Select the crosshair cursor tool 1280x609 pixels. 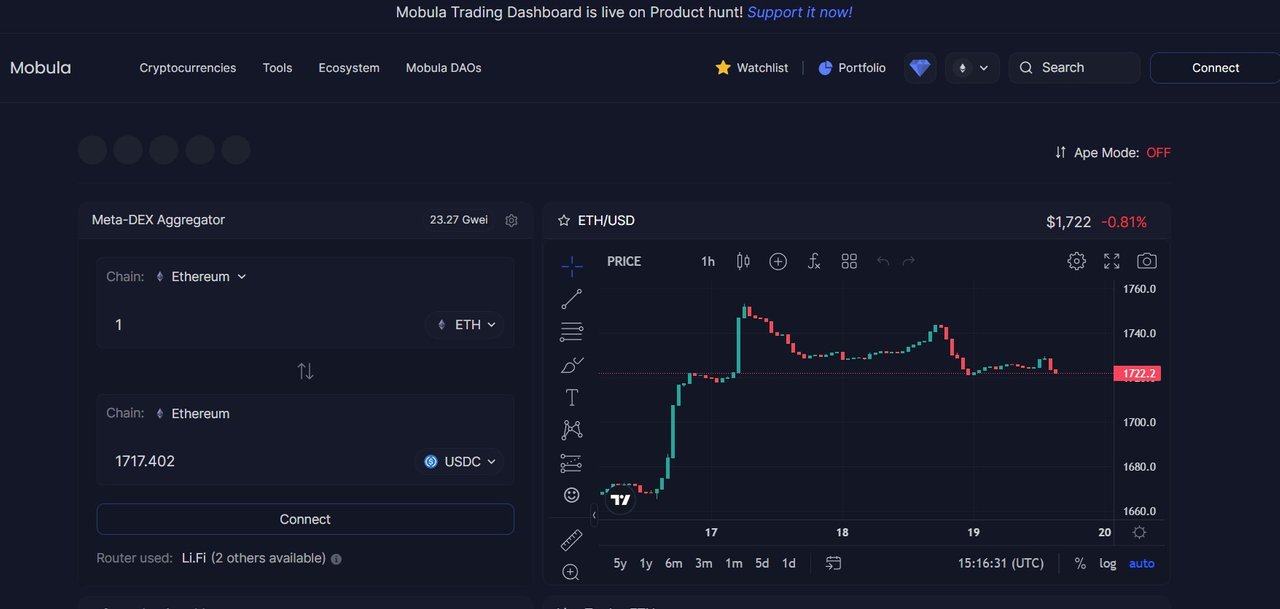coord(572,265)
